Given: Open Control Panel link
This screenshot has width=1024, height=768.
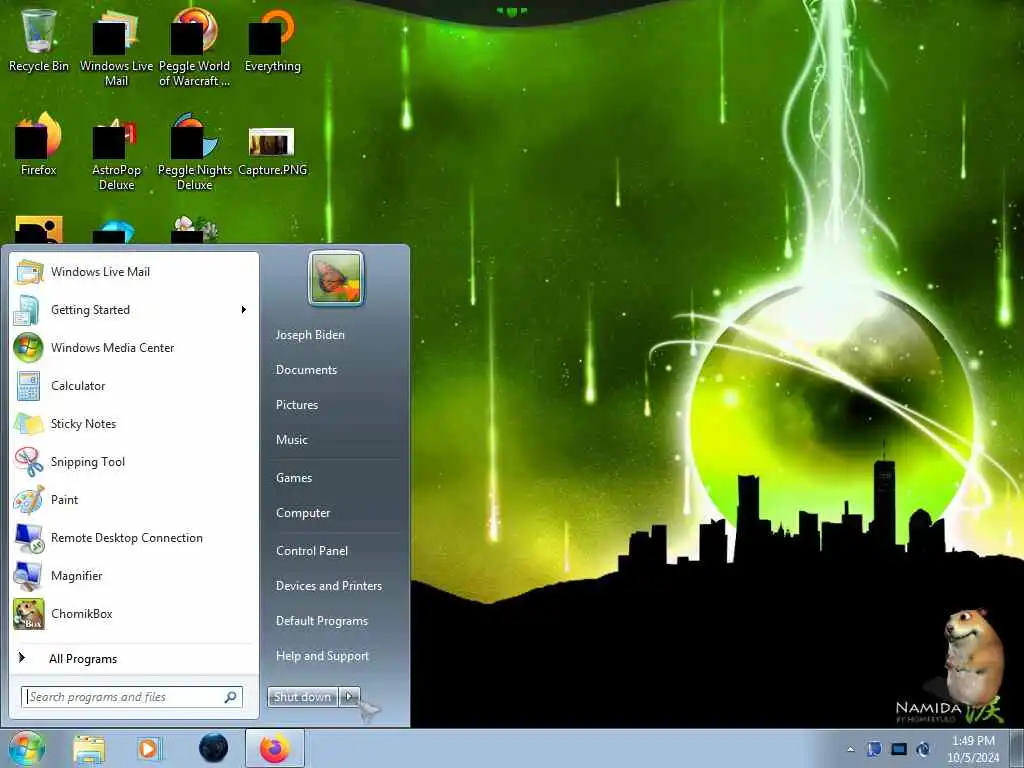Looking at the screenshot, I should (312, 551).
